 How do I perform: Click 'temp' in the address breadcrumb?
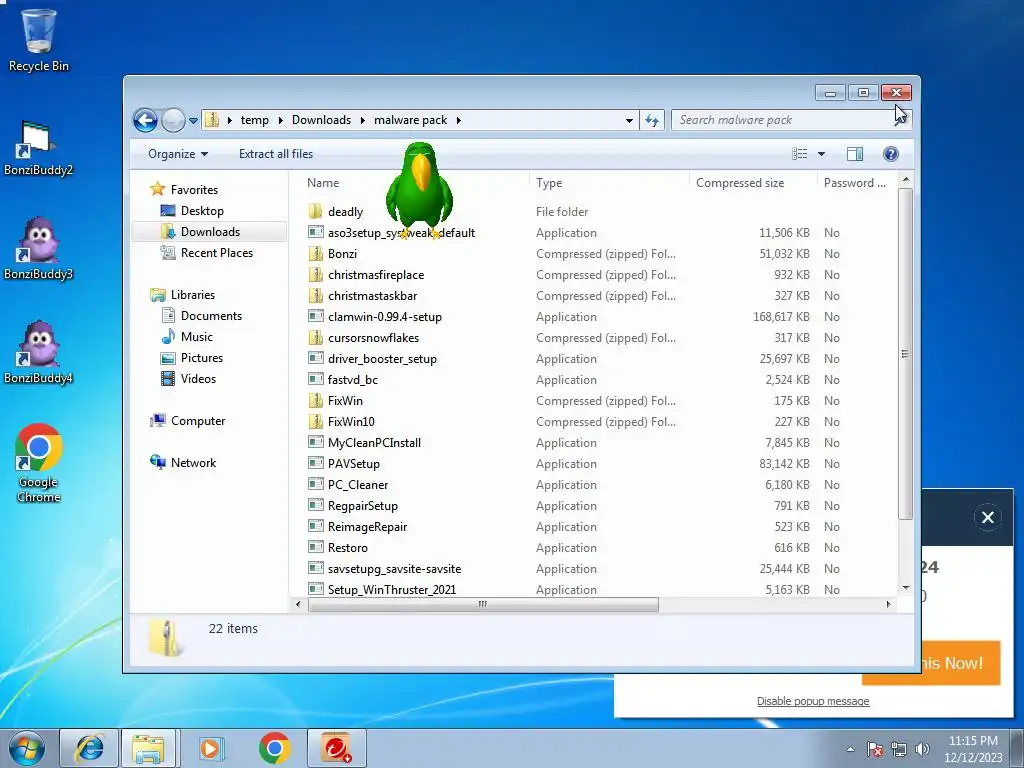pos(255,120)
